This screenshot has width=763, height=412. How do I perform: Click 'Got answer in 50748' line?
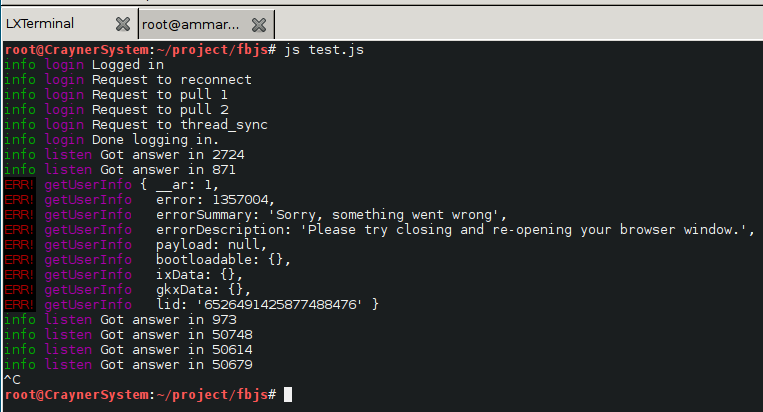(176, 335)
